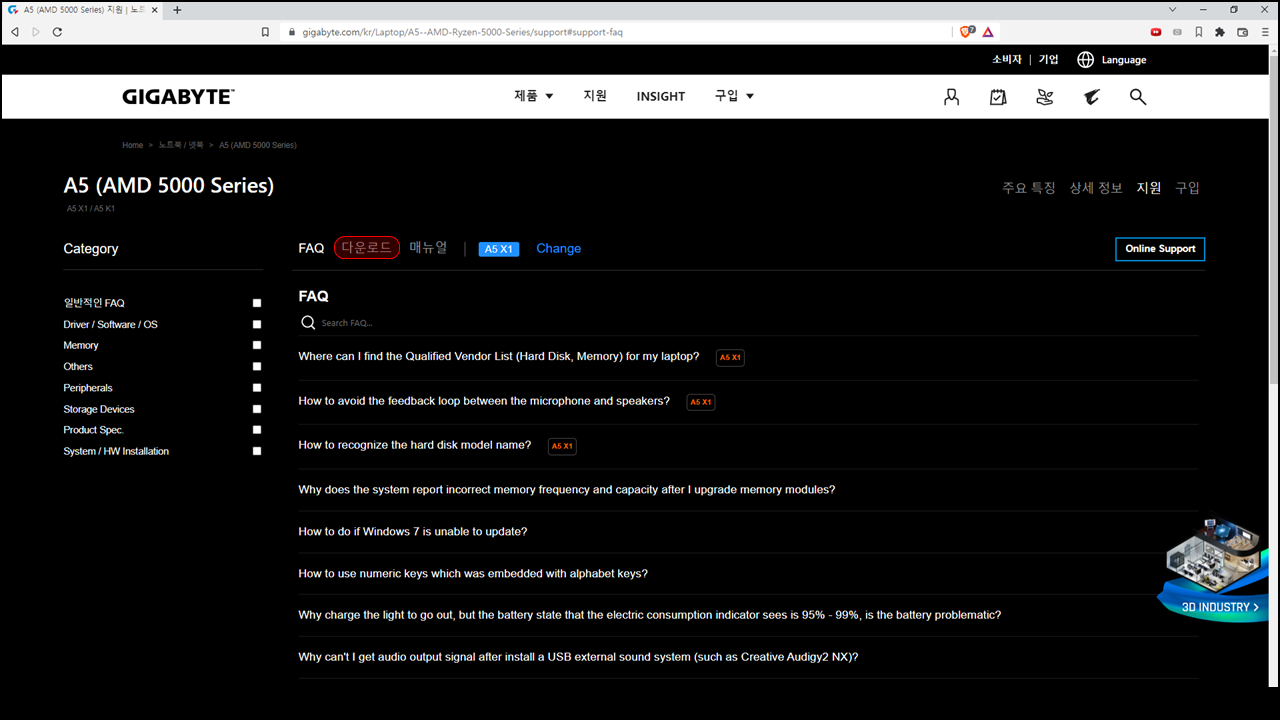Reload the page
Screen dimensions: 1280x720
coord(58,32)
